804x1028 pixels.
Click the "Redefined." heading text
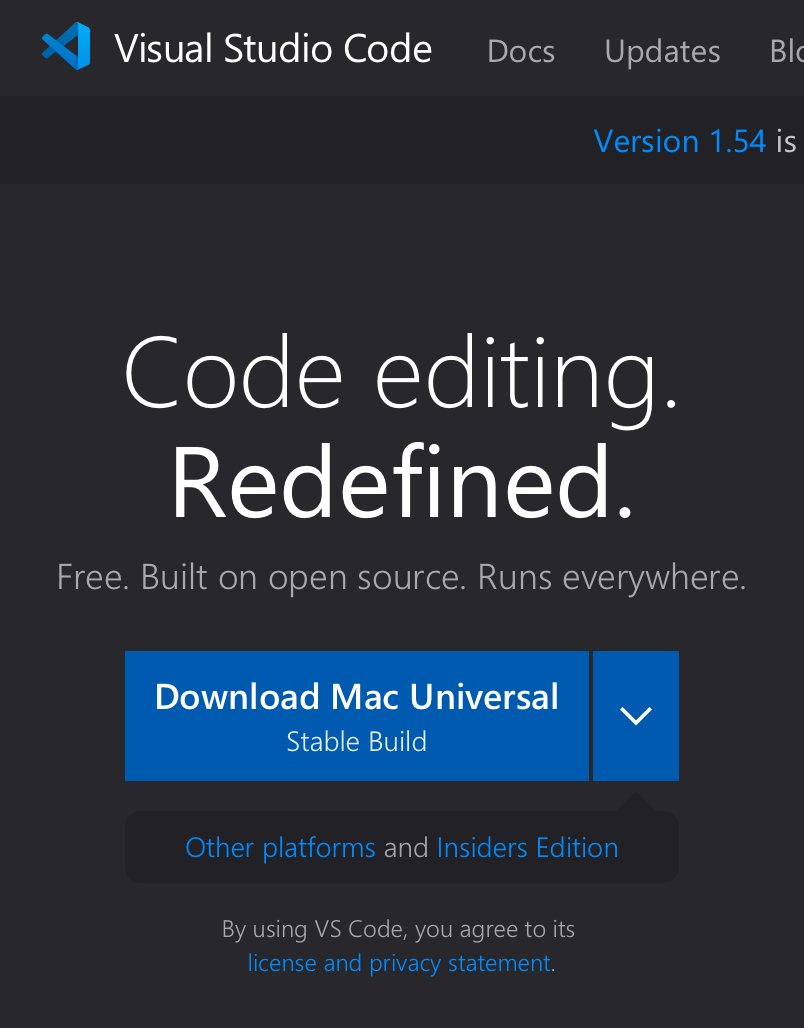[401, 482]
